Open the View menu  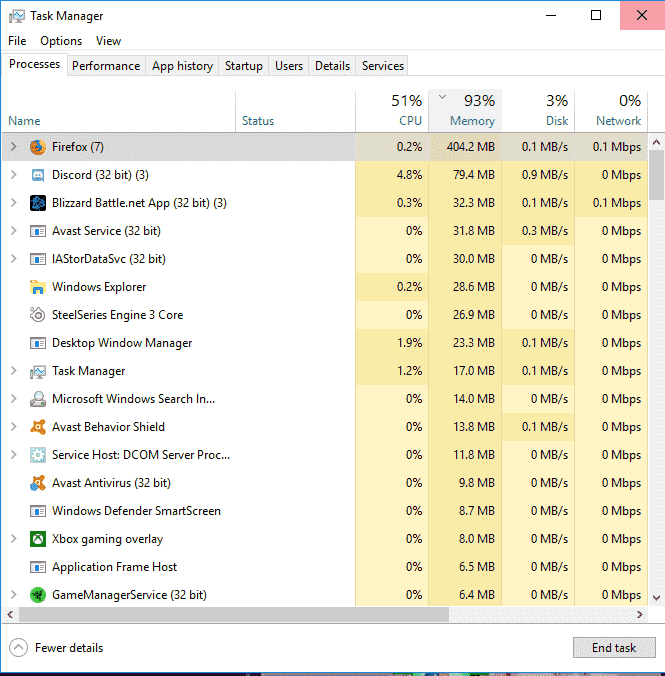[108, 41]
